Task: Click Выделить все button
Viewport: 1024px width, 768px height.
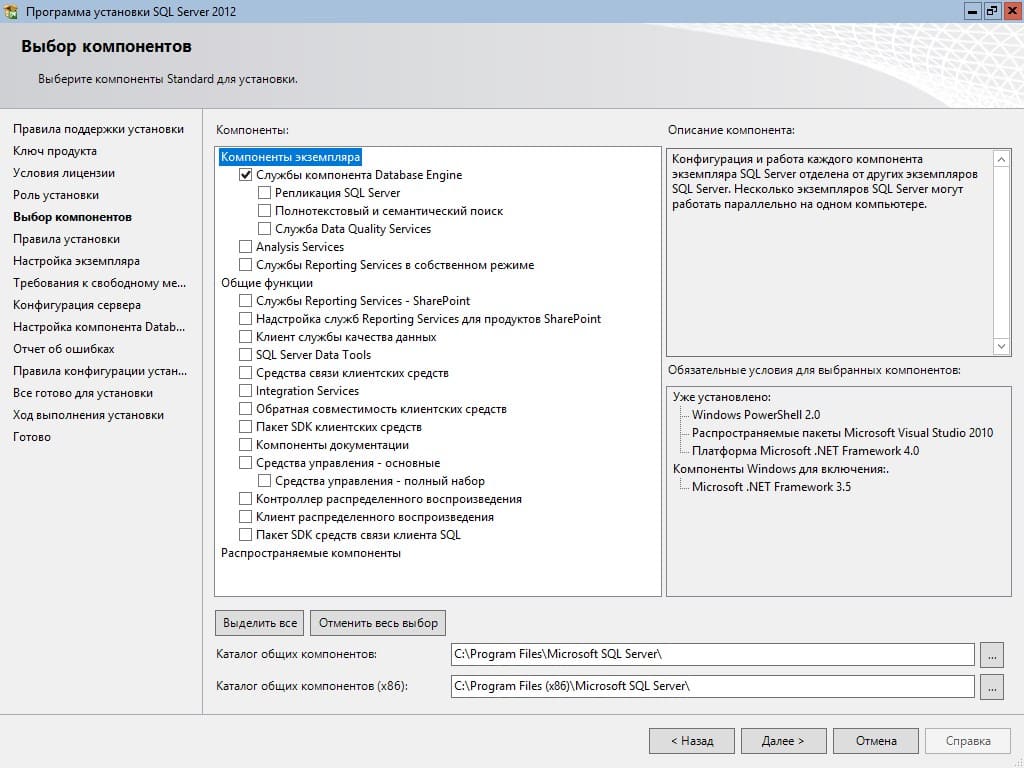Action: pos(260,623)
